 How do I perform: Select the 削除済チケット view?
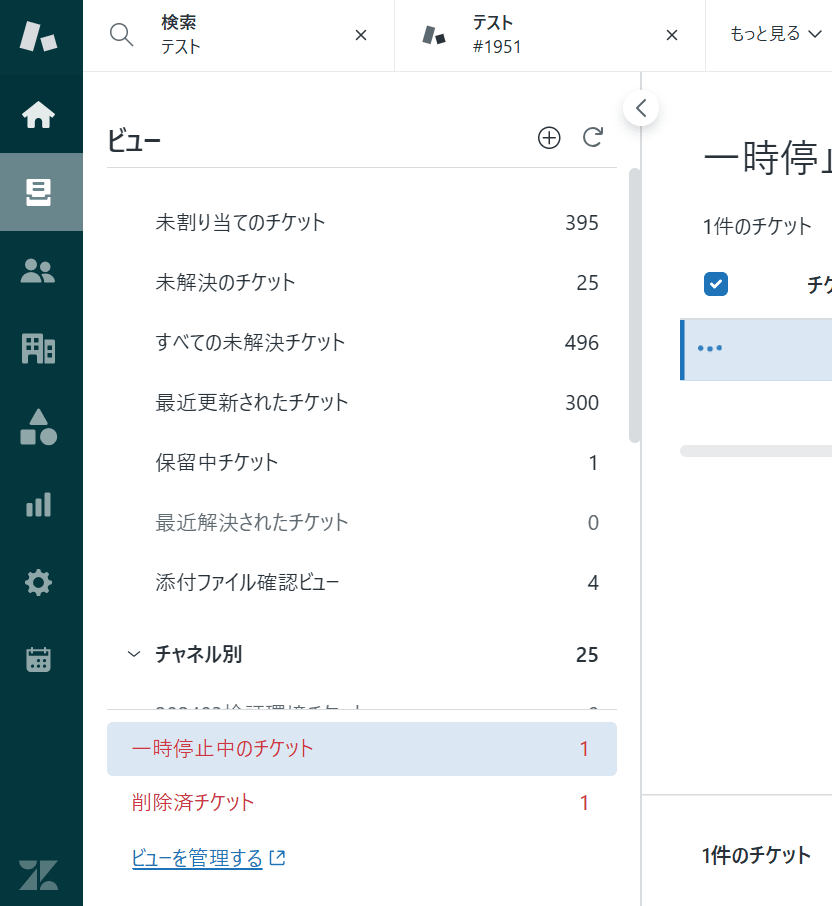(193, 802)
